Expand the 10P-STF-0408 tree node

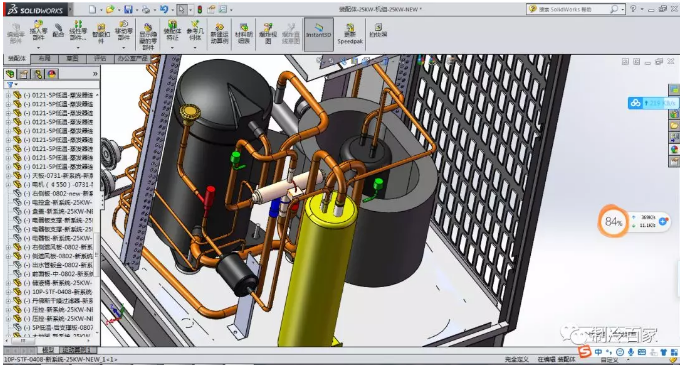8,292
